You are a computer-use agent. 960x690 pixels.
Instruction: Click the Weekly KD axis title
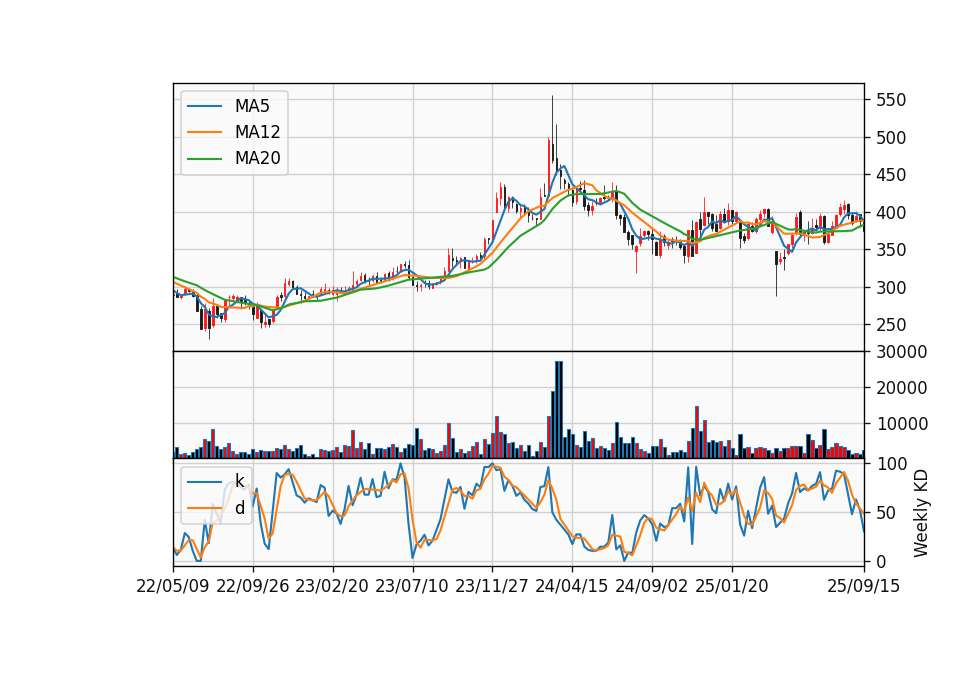(920, 514)
